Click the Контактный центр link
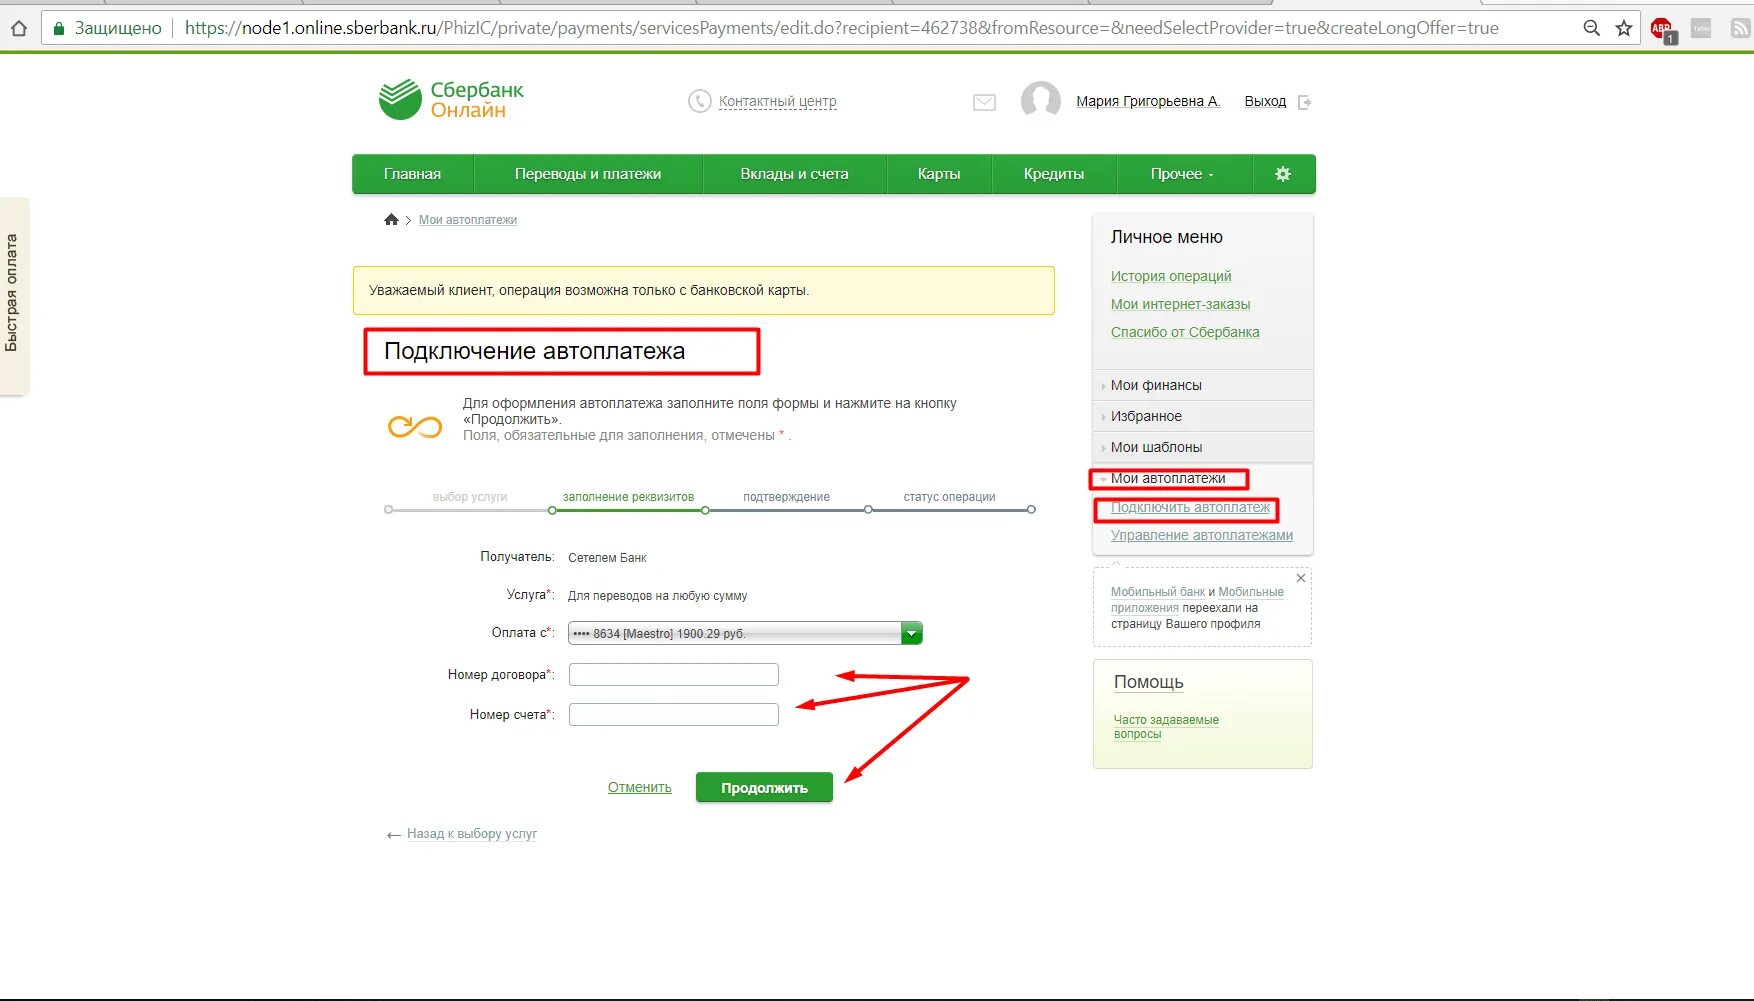 click(777, 101)
